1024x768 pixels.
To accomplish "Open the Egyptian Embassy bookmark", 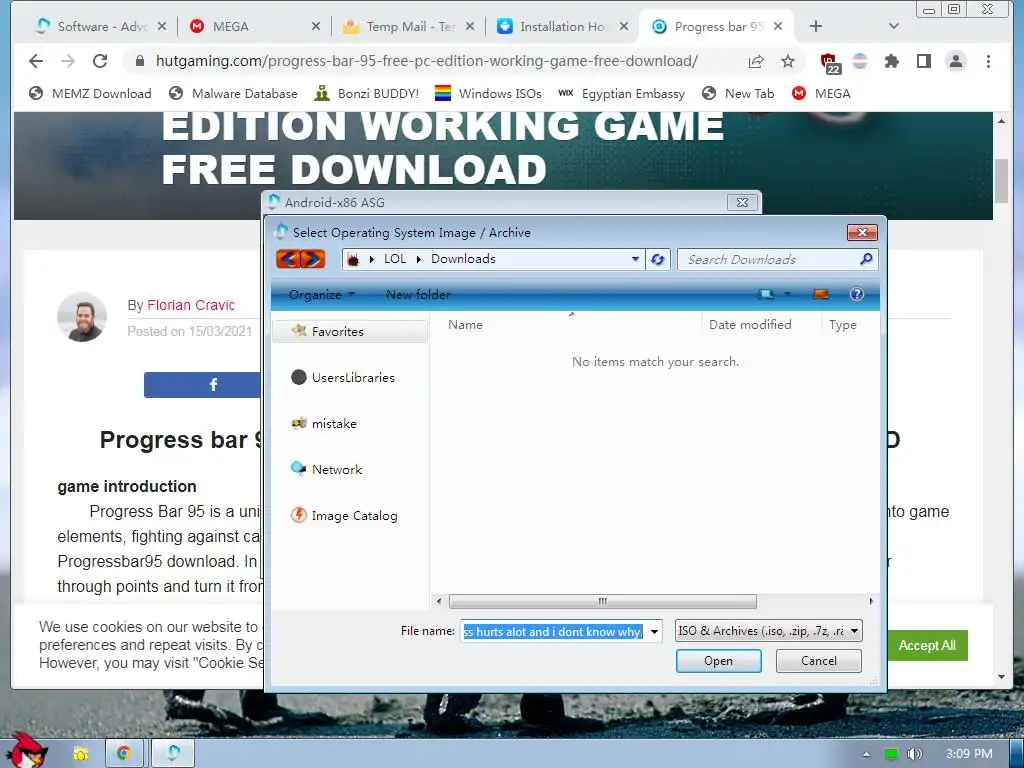I will tap(621, 93).
